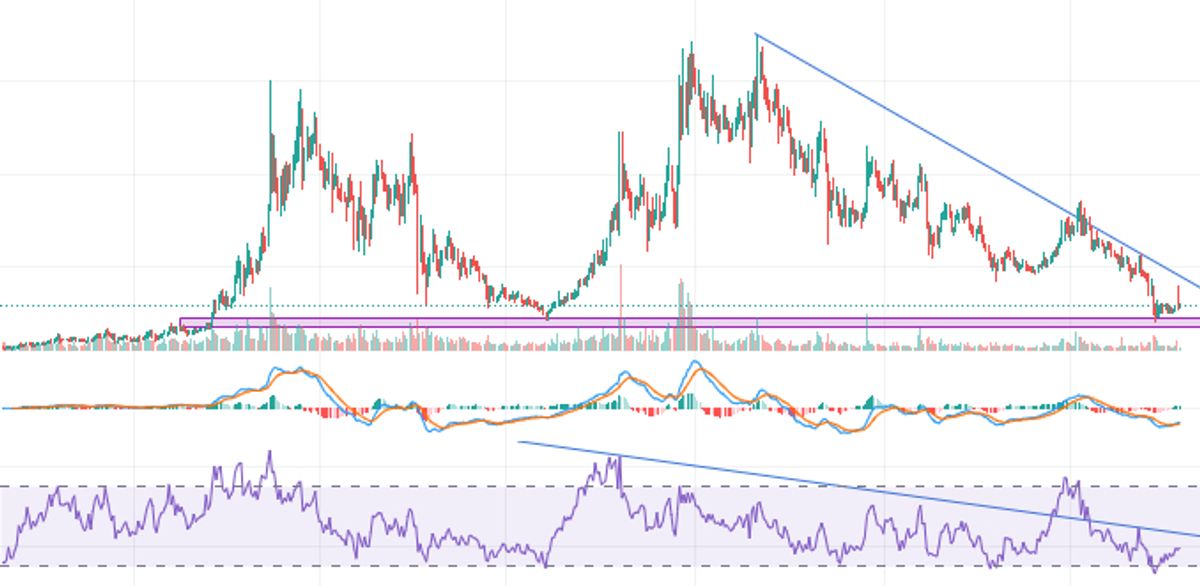Click the left edge of the purple support rectangle
The image size is (1200, 586).
181,323
